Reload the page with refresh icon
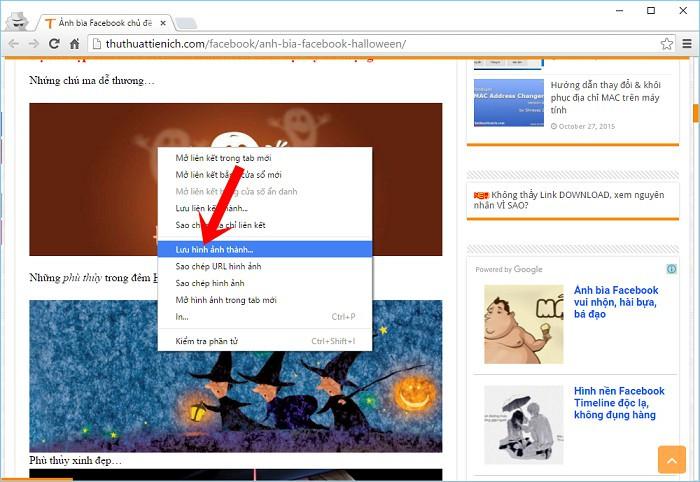 54,44
